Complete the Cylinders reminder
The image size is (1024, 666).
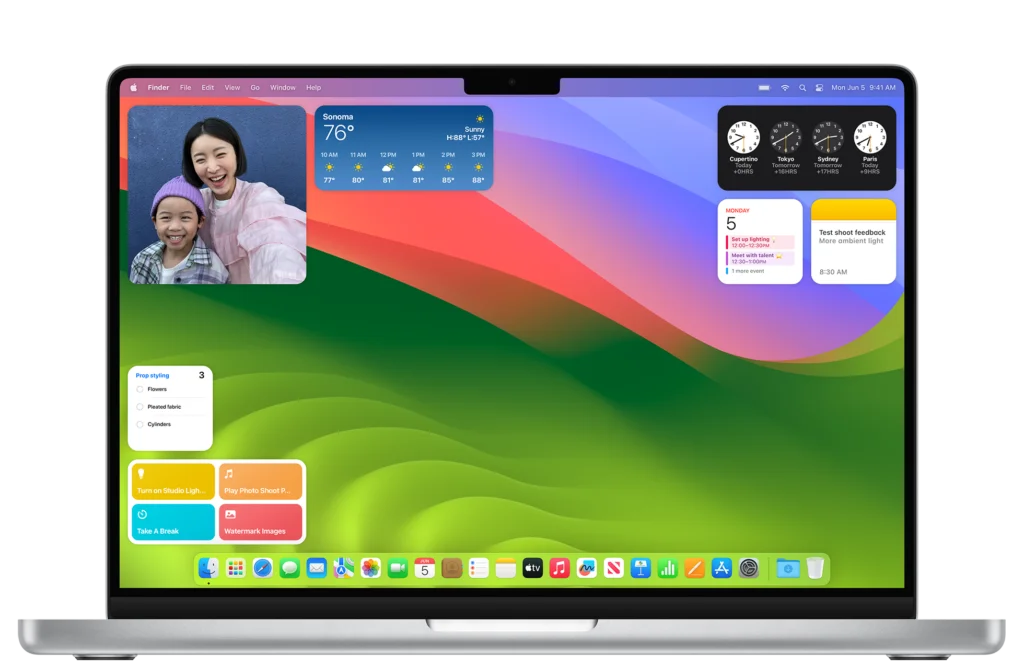pyautogui.click(x=140, y=424)
